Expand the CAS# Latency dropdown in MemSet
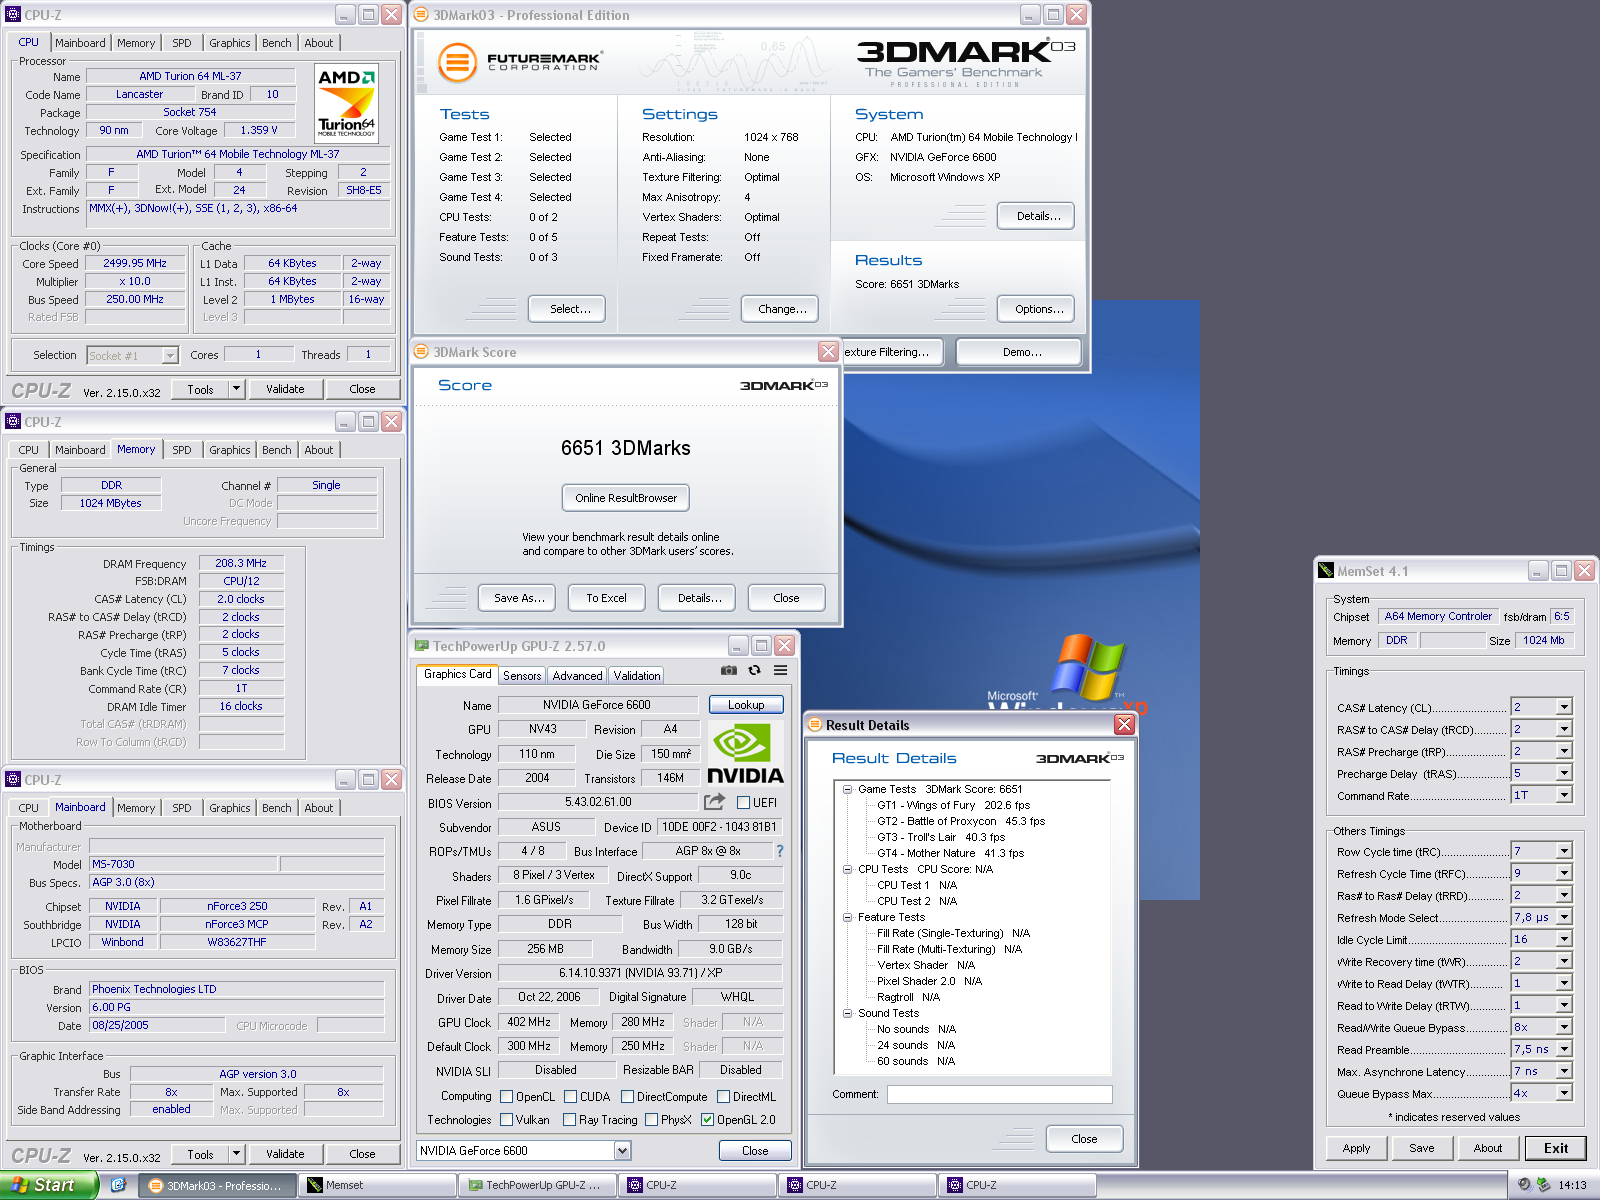 pyautogui.click(x=1563, y=707)
